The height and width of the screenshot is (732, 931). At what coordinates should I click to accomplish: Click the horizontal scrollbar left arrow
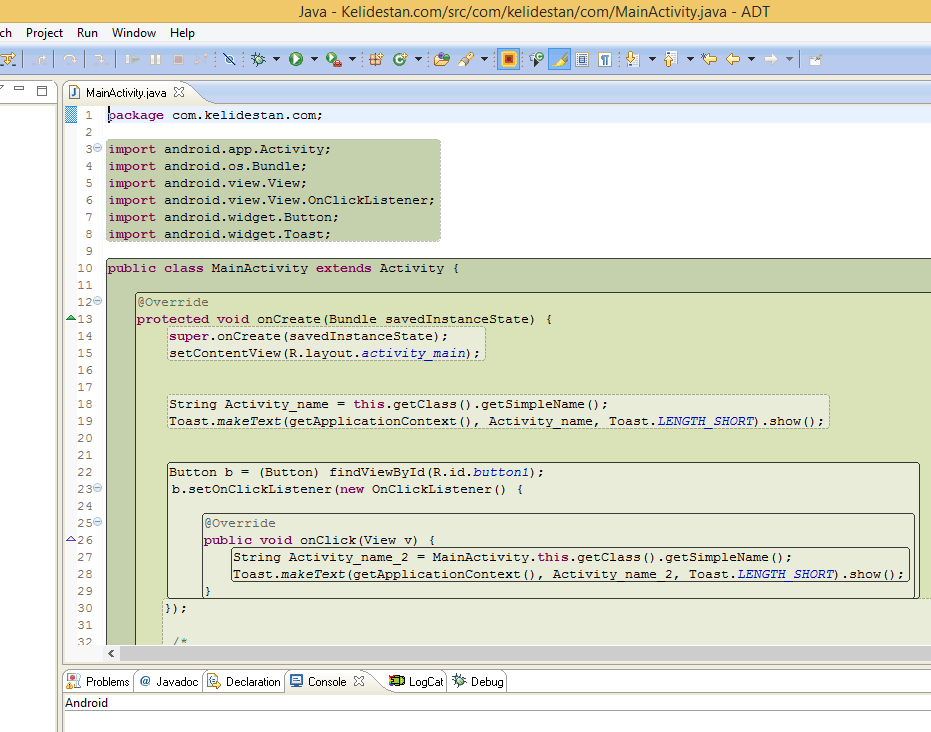coord(112,654)
